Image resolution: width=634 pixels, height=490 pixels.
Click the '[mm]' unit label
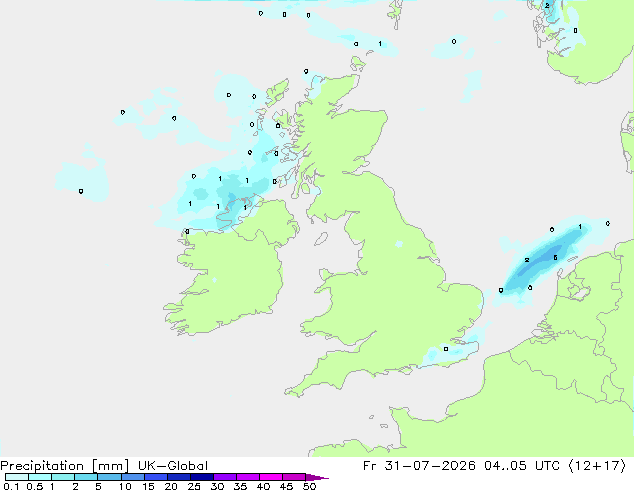pyautogui.click(x=110, y=466)
